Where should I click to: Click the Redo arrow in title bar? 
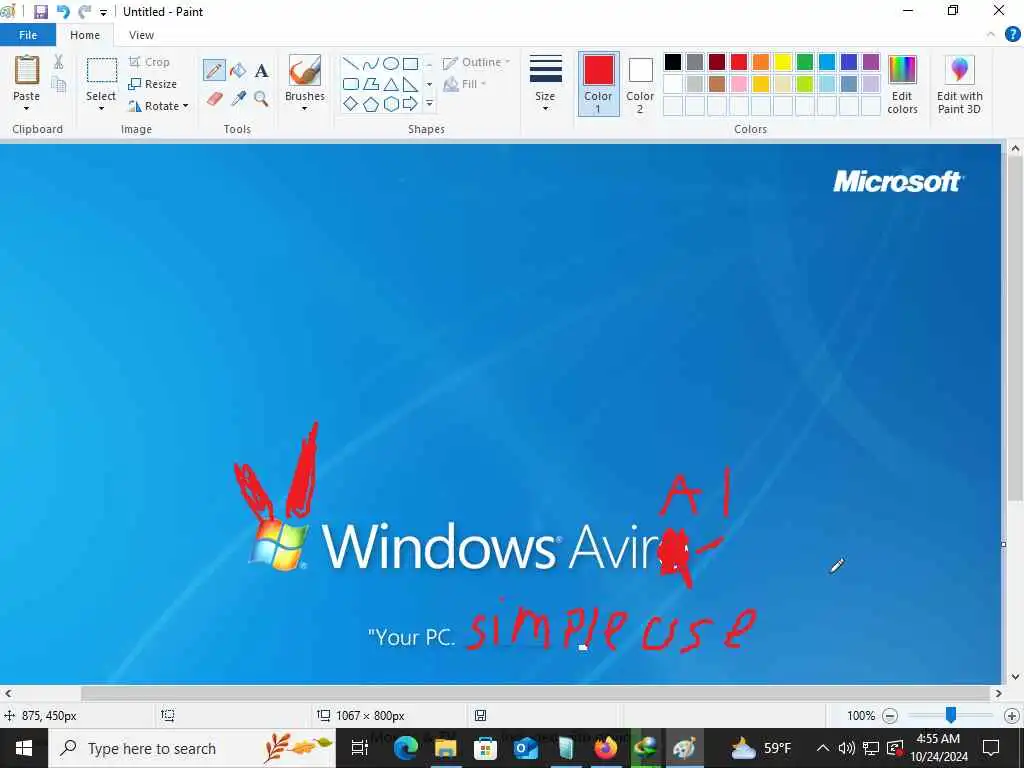click(x=84, y=12)
